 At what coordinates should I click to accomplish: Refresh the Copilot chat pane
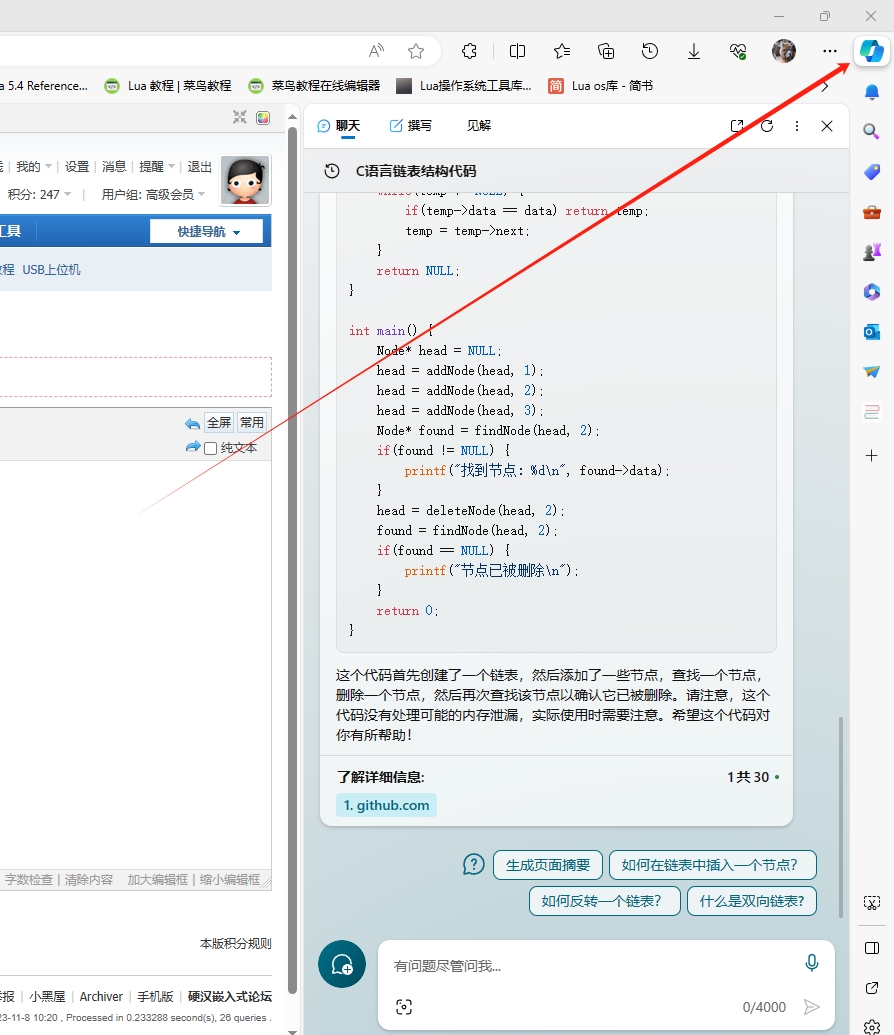click(x=767, y=125)
